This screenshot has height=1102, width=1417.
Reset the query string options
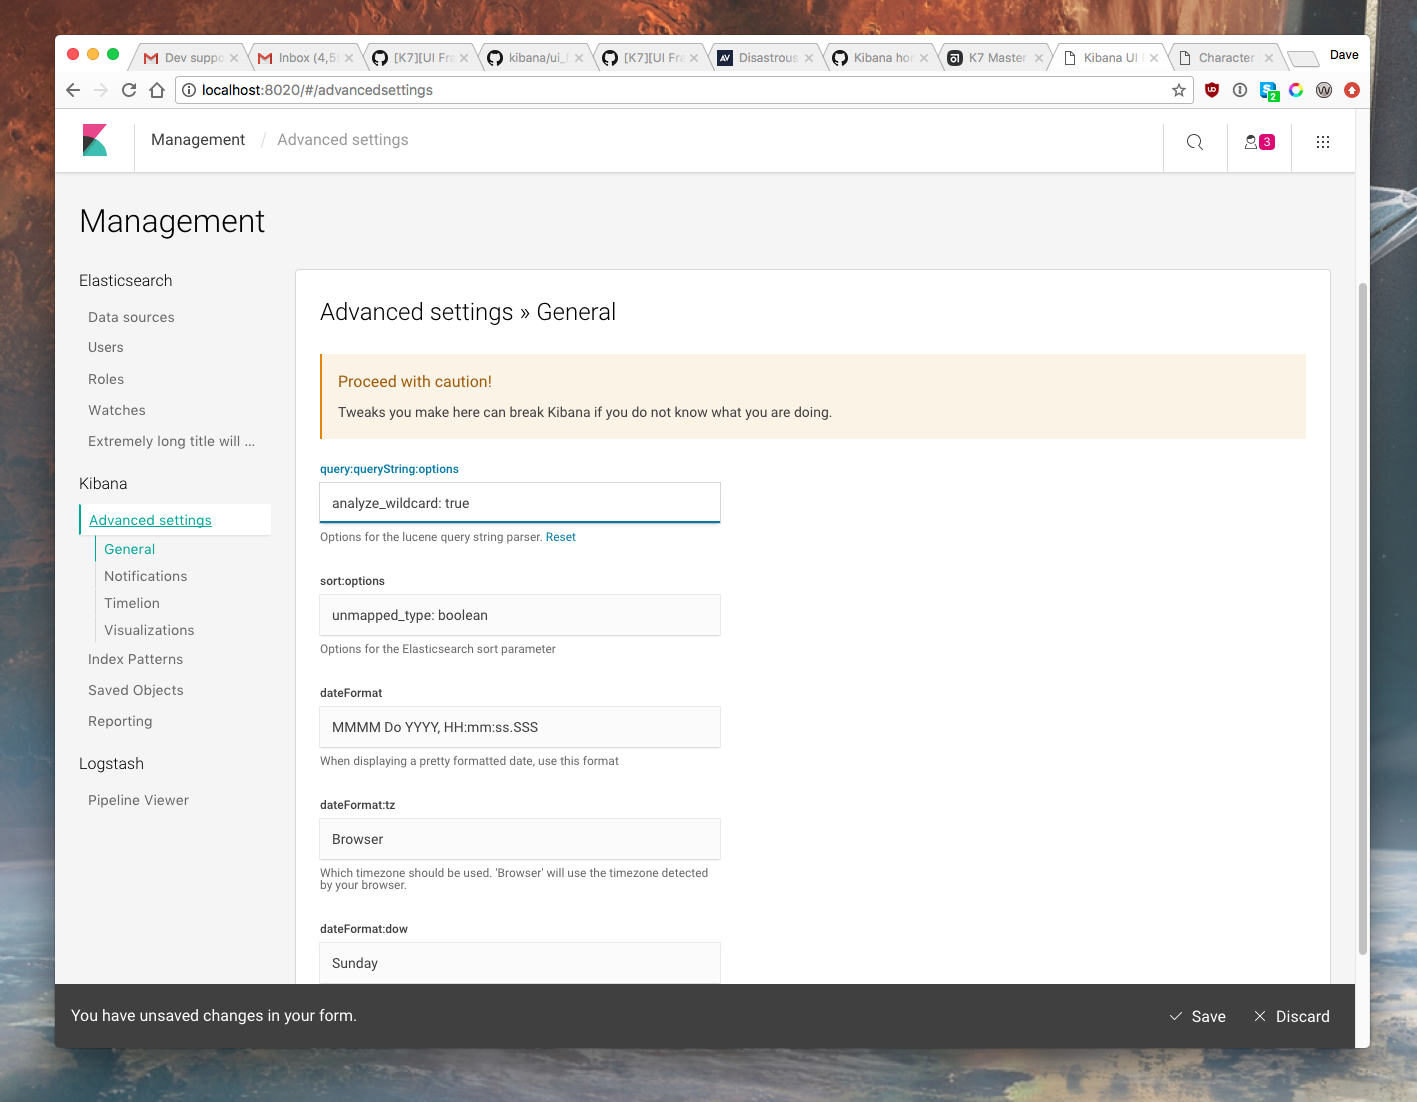point(561,537)
